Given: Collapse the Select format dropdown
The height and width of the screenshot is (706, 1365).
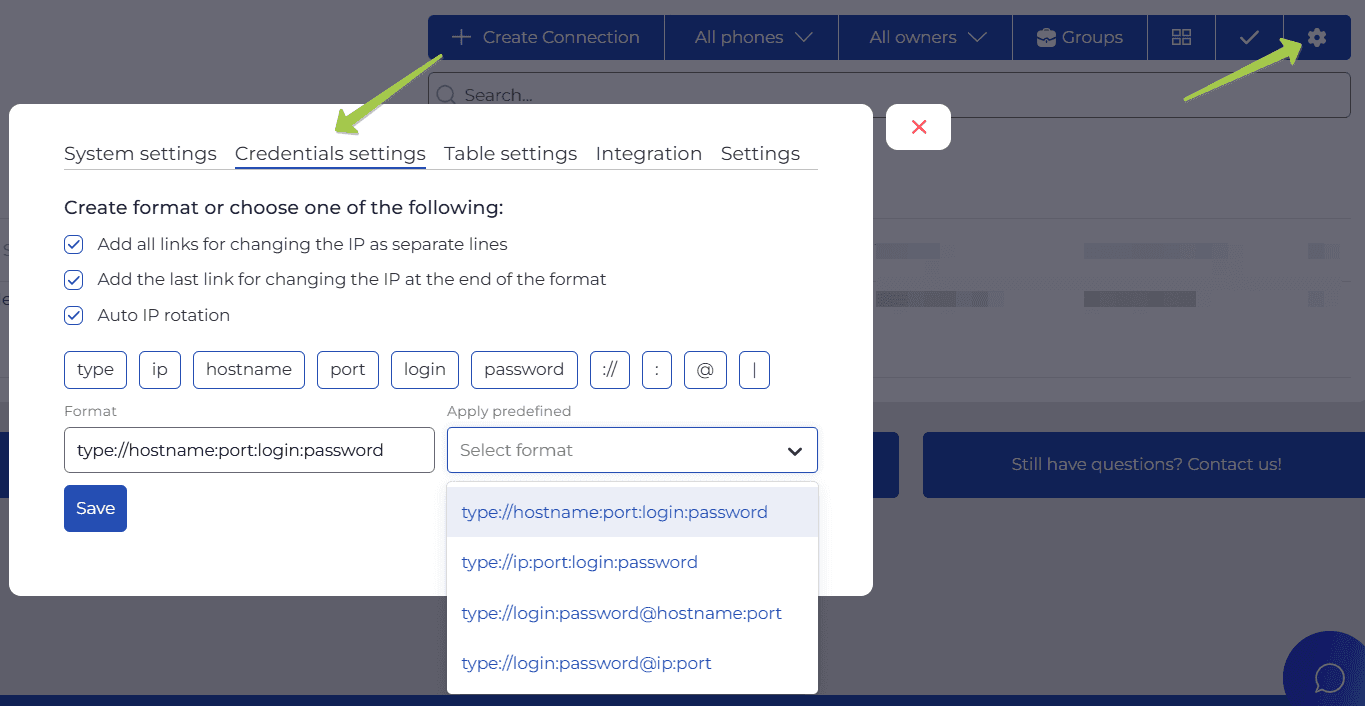Looking at the screenshot, I should tap(794, 451).
